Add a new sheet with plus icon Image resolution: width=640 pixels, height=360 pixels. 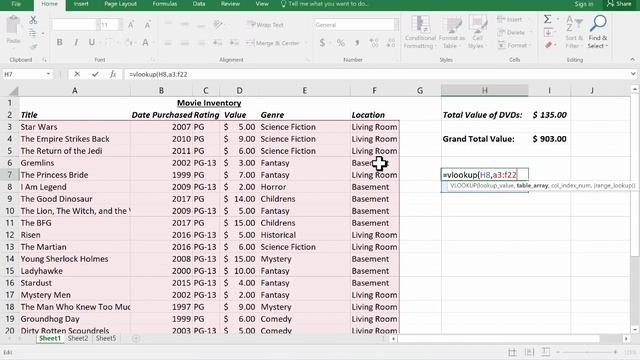click(136, 338)
